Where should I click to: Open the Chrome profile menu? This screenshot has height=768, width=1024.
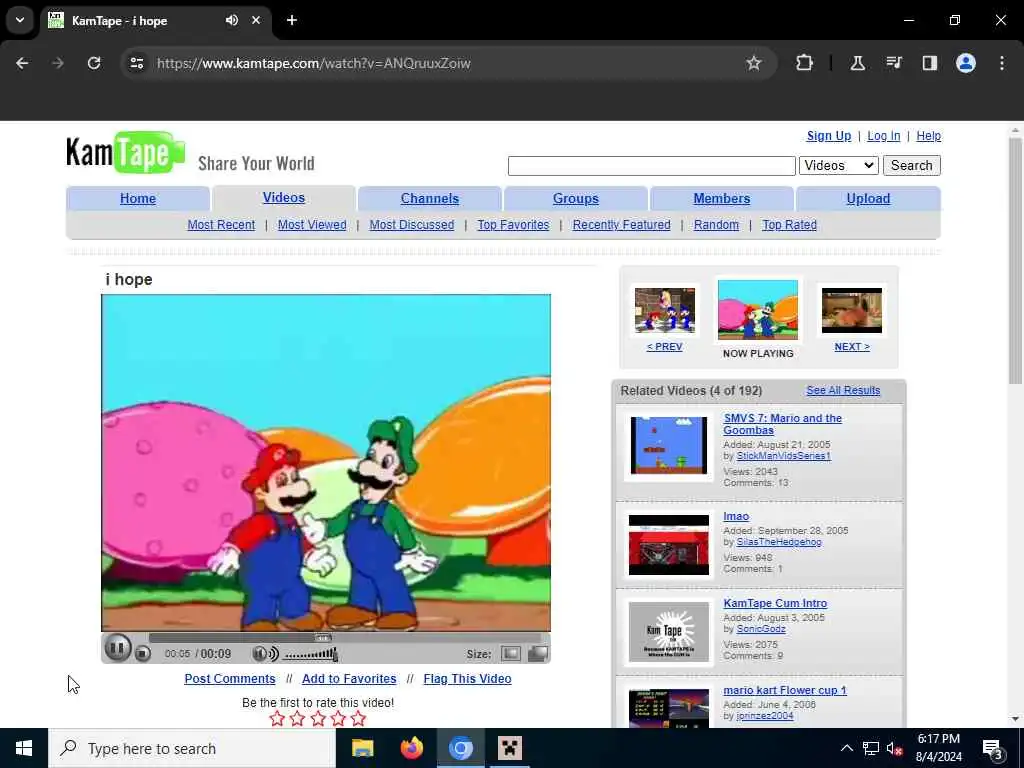pyautogui.click(x=966, y=63)
